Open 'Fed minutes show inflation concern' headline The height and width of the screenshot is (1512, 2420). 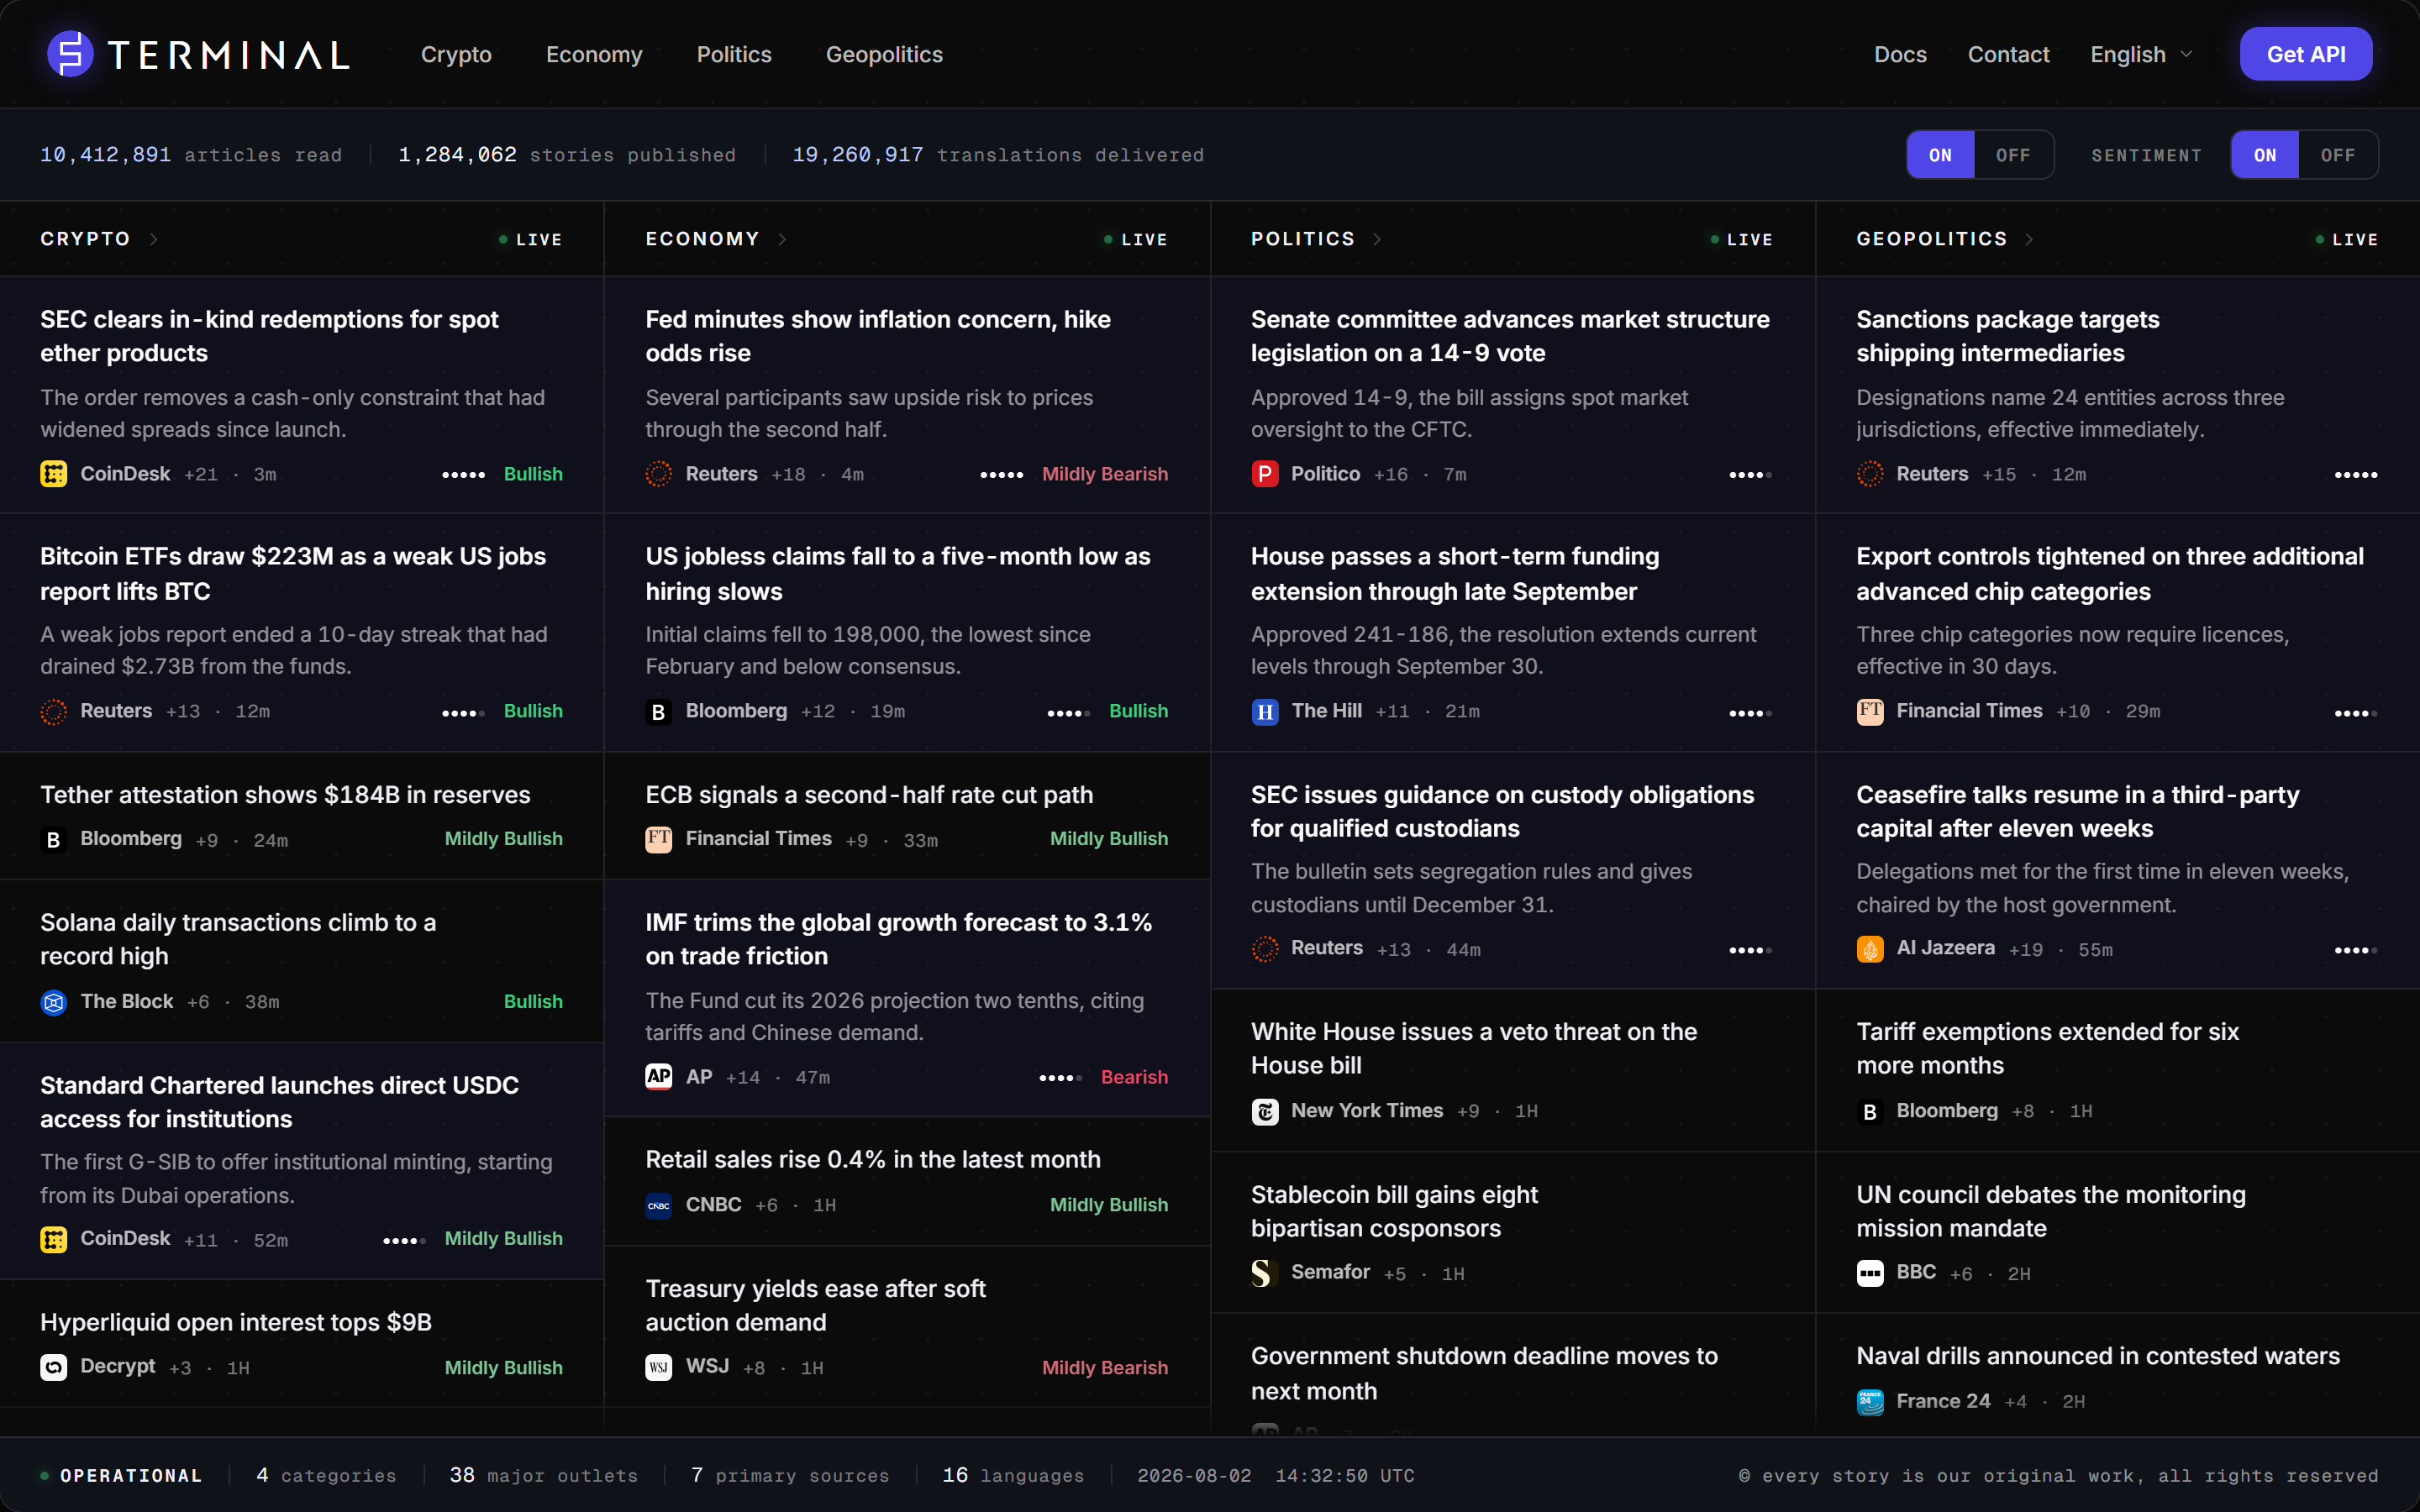pyautogui.click(x=878, y=336)
